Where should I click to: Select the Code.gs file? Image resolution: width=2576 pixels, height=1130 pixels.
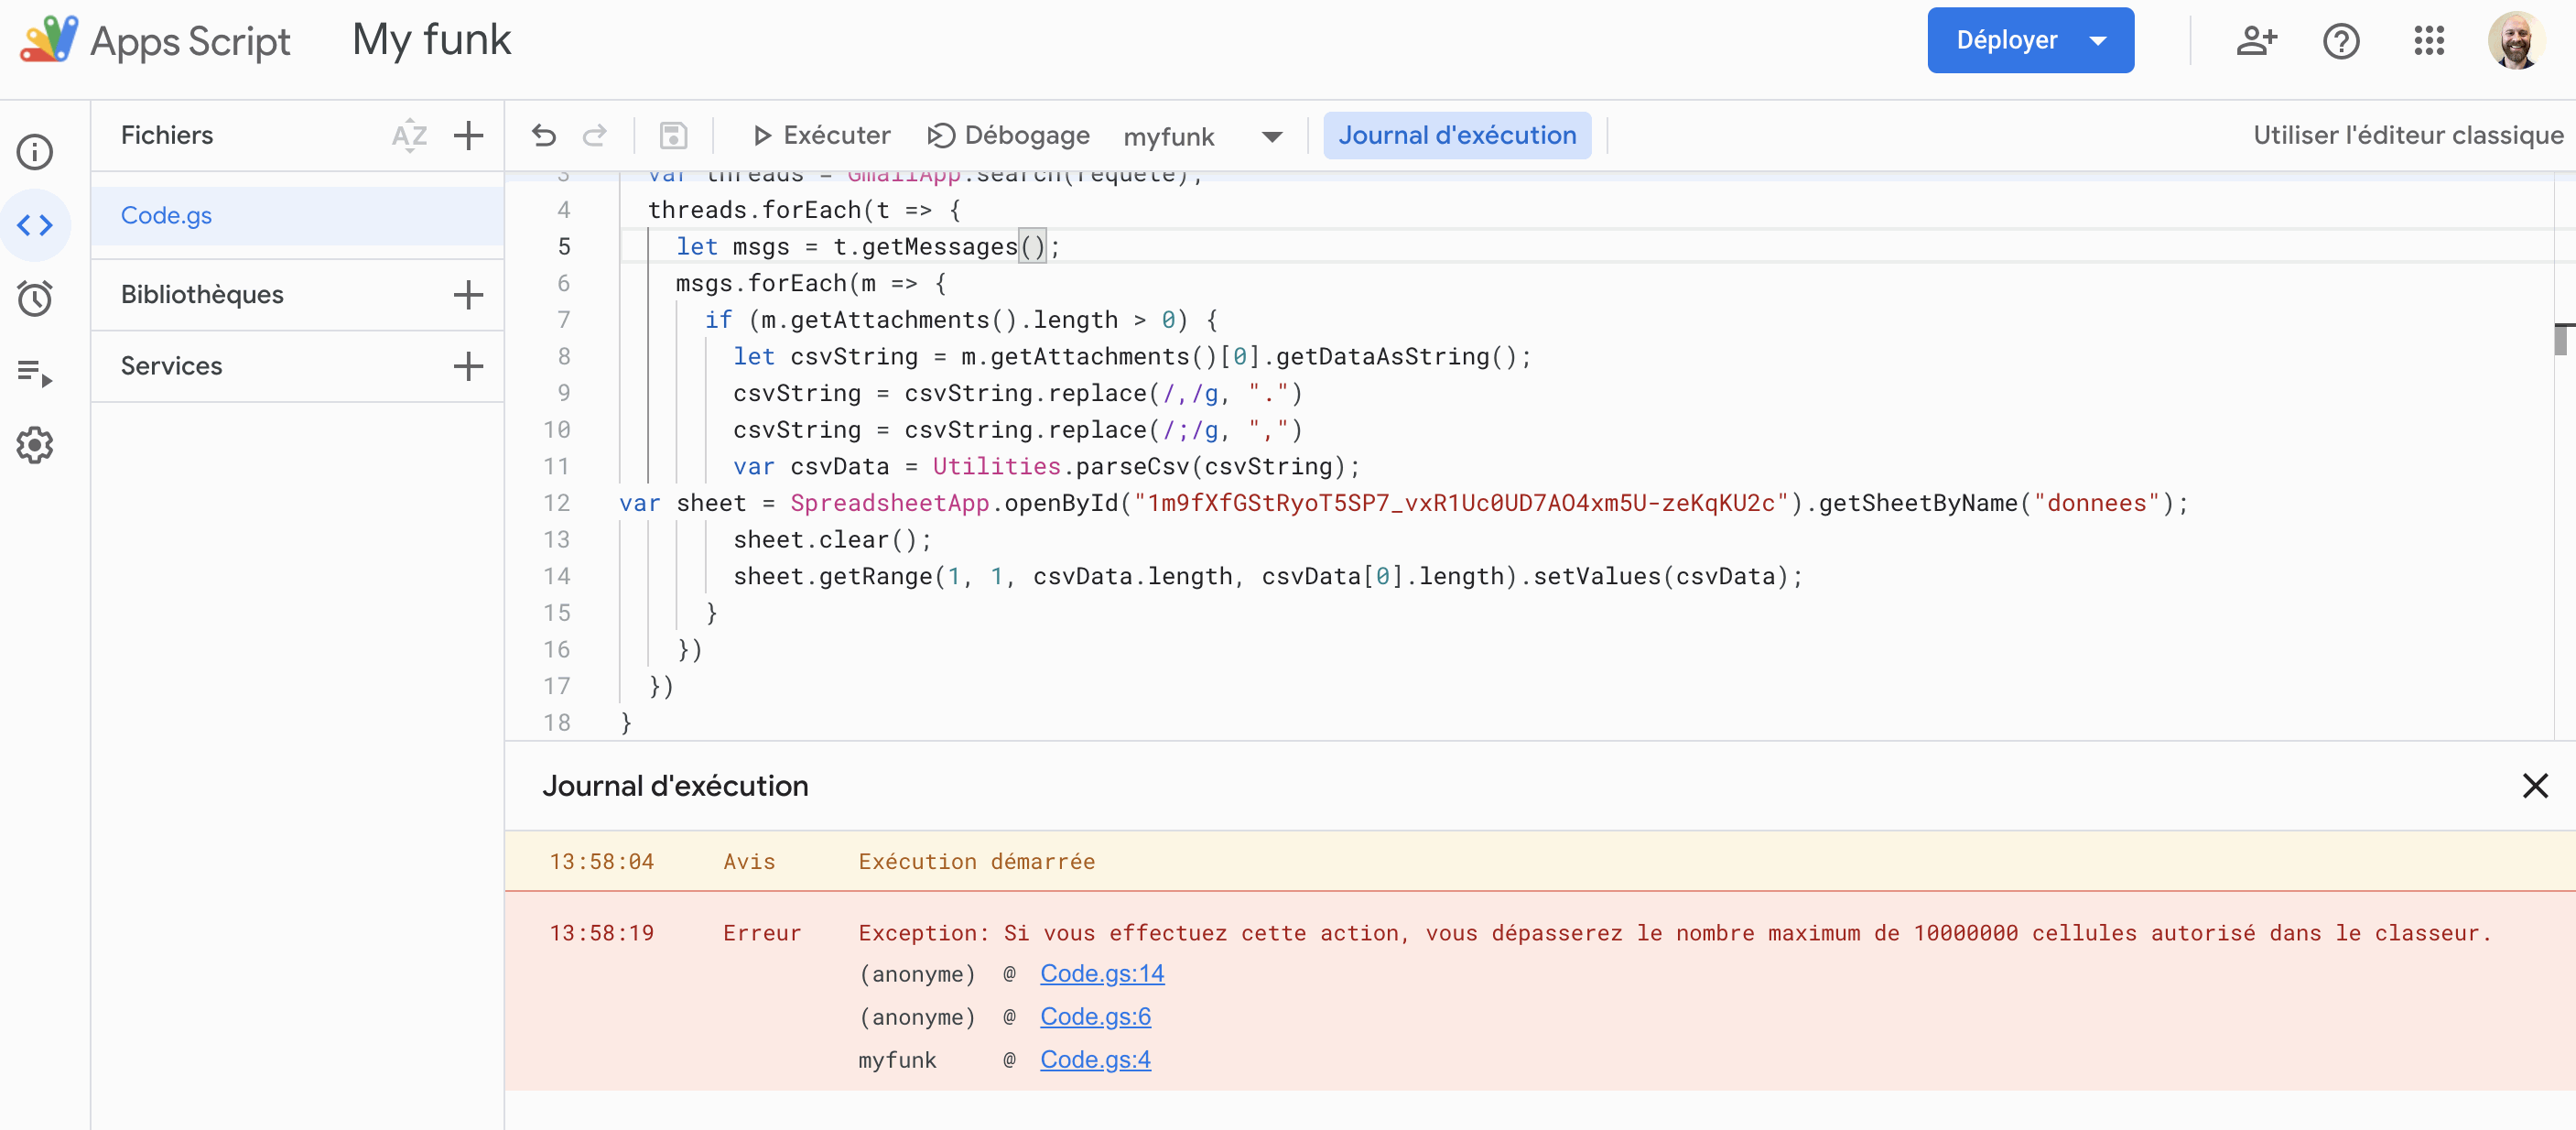pos(297,215)
